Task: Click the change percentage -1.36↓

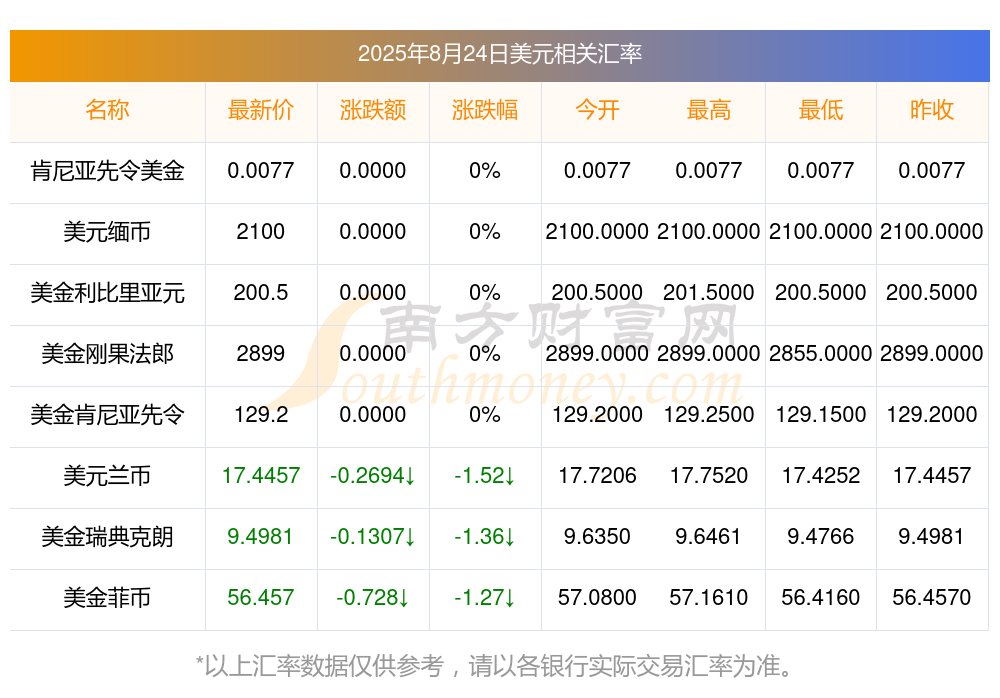Action: pyautogui.click(x=485, y=537)
